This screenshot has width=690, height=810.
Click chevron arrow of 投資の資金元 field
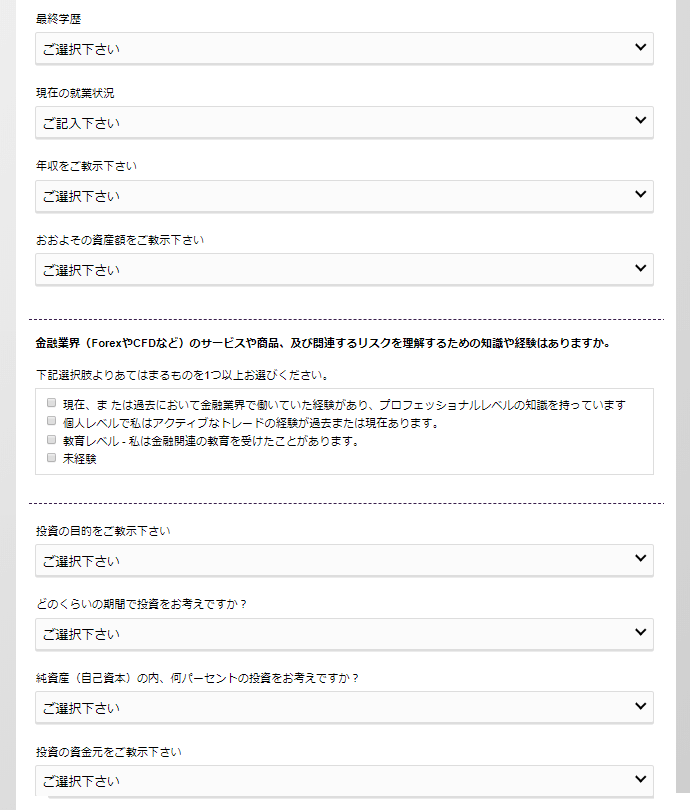pyautogui.click(x=640, y=779)
